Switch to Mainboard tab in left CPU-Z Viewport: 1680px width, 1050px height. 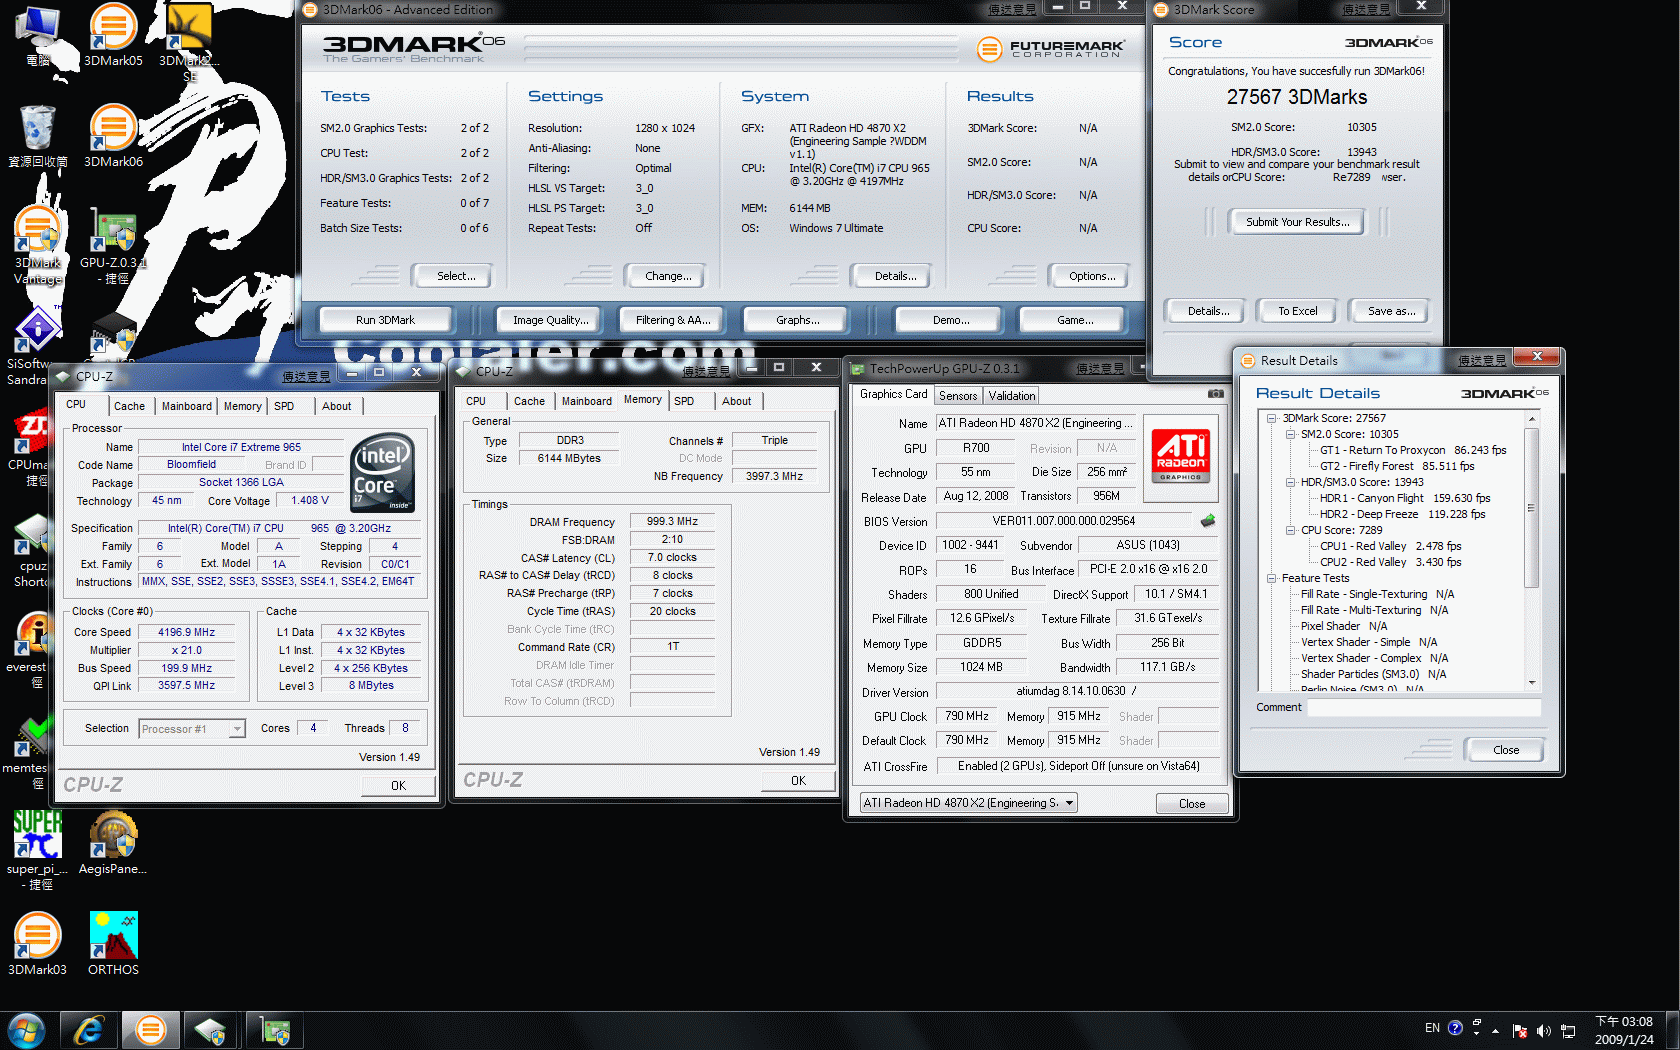point(187,406)
